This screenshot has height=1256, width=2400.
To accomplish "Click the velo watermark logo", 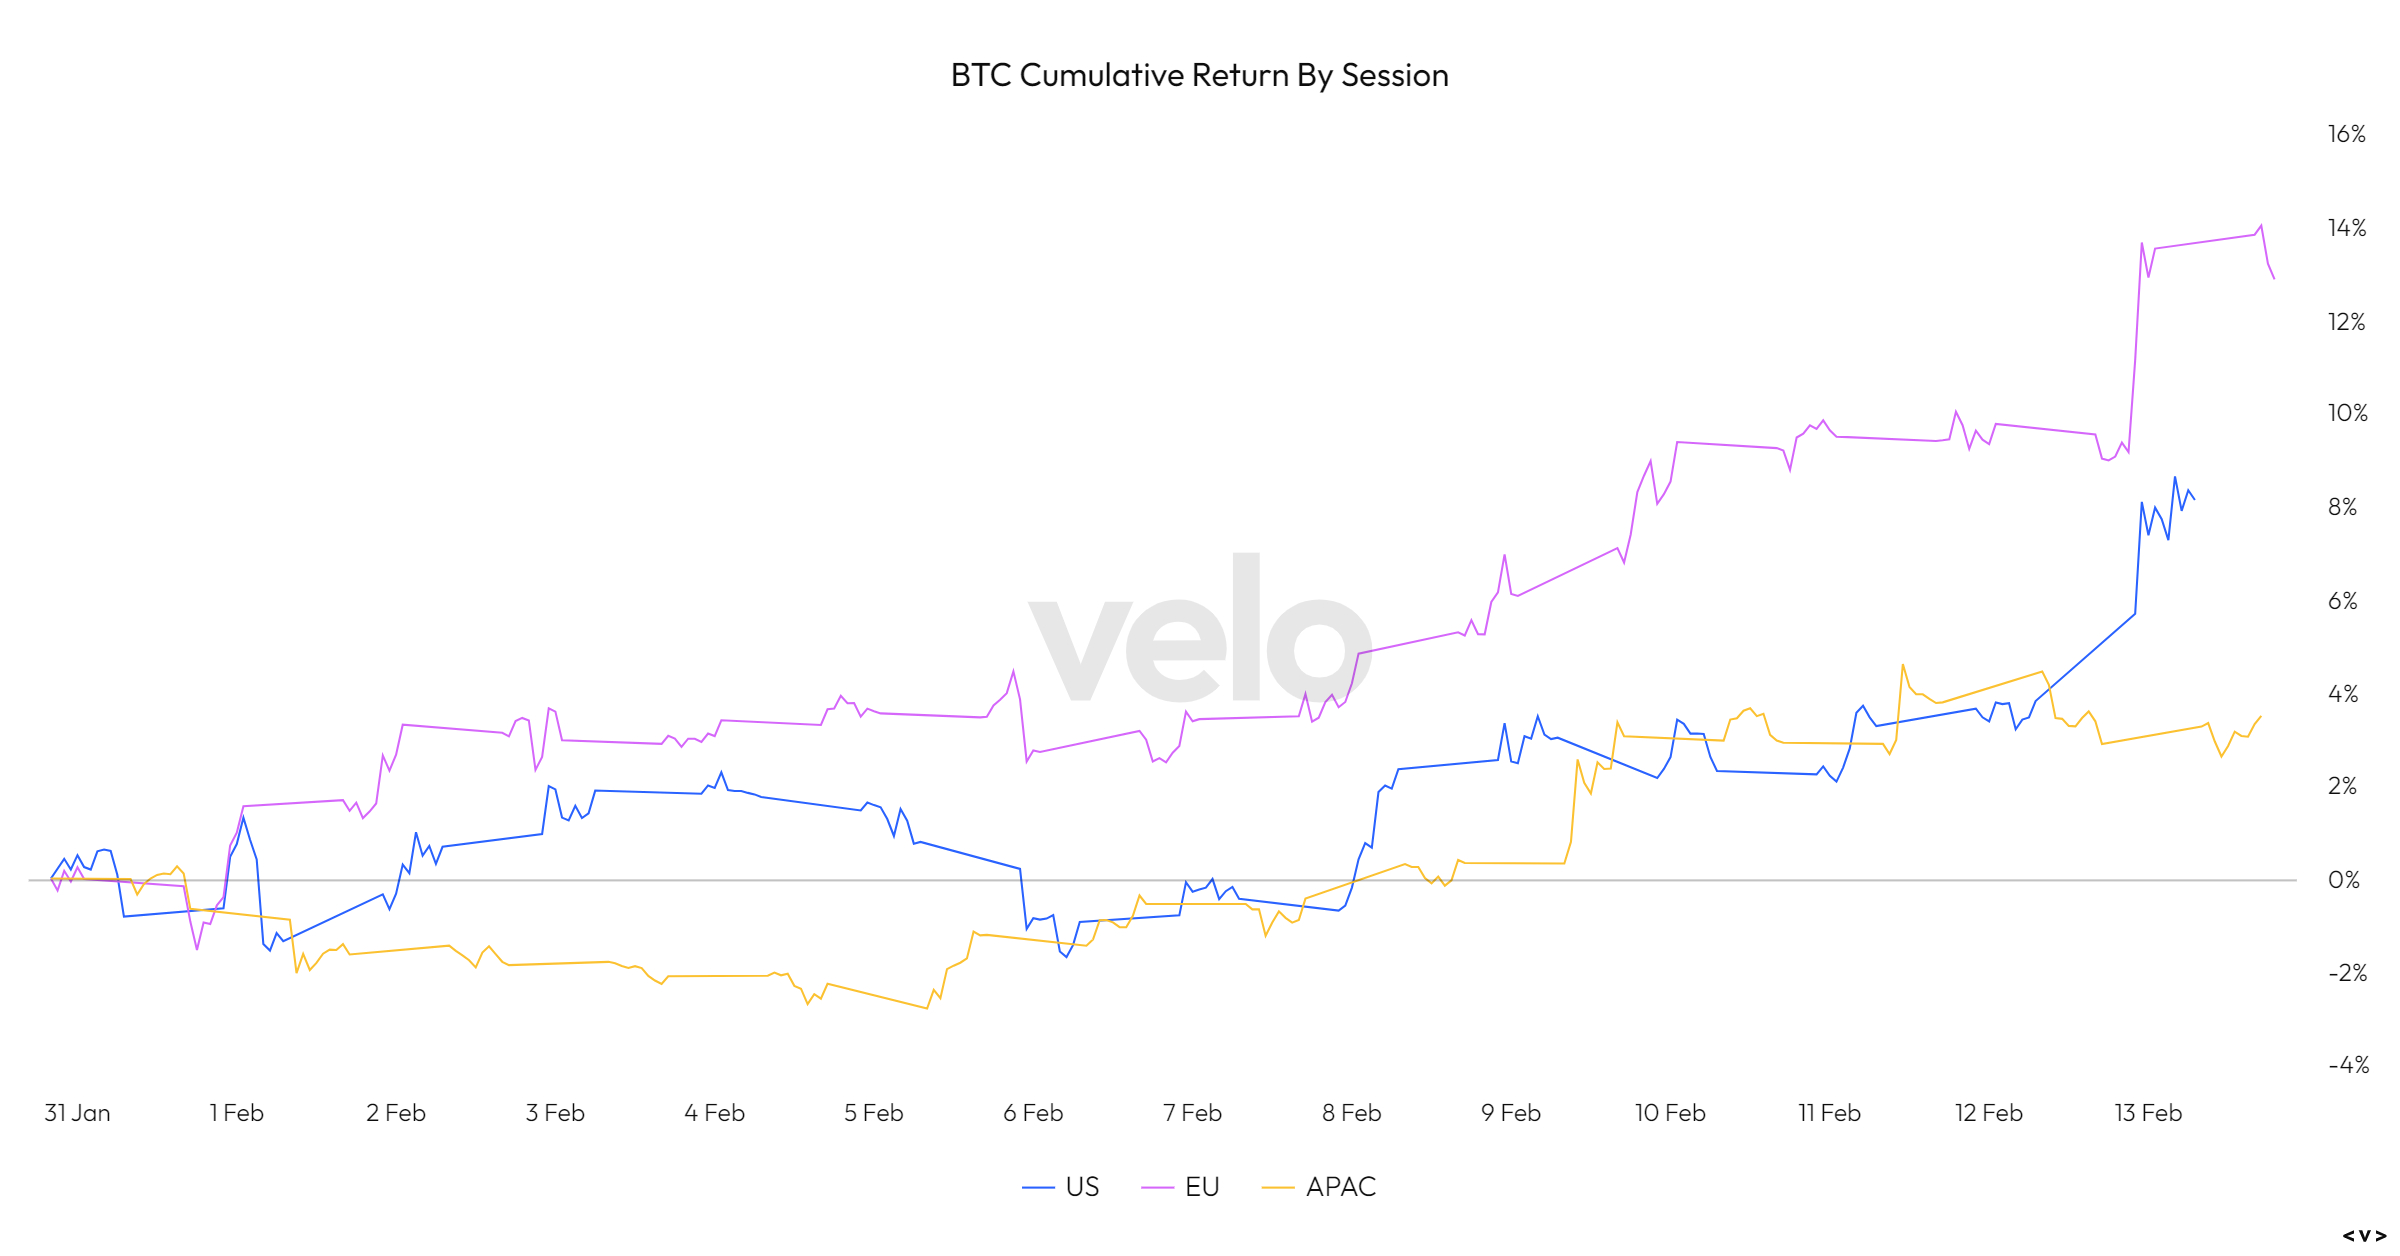I will [1199, 630].
